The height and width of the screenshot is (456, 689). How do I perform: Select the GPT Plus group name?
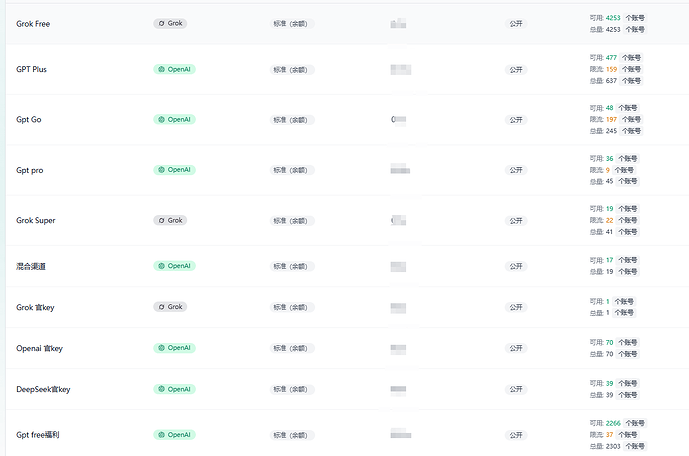click(31, 69)
